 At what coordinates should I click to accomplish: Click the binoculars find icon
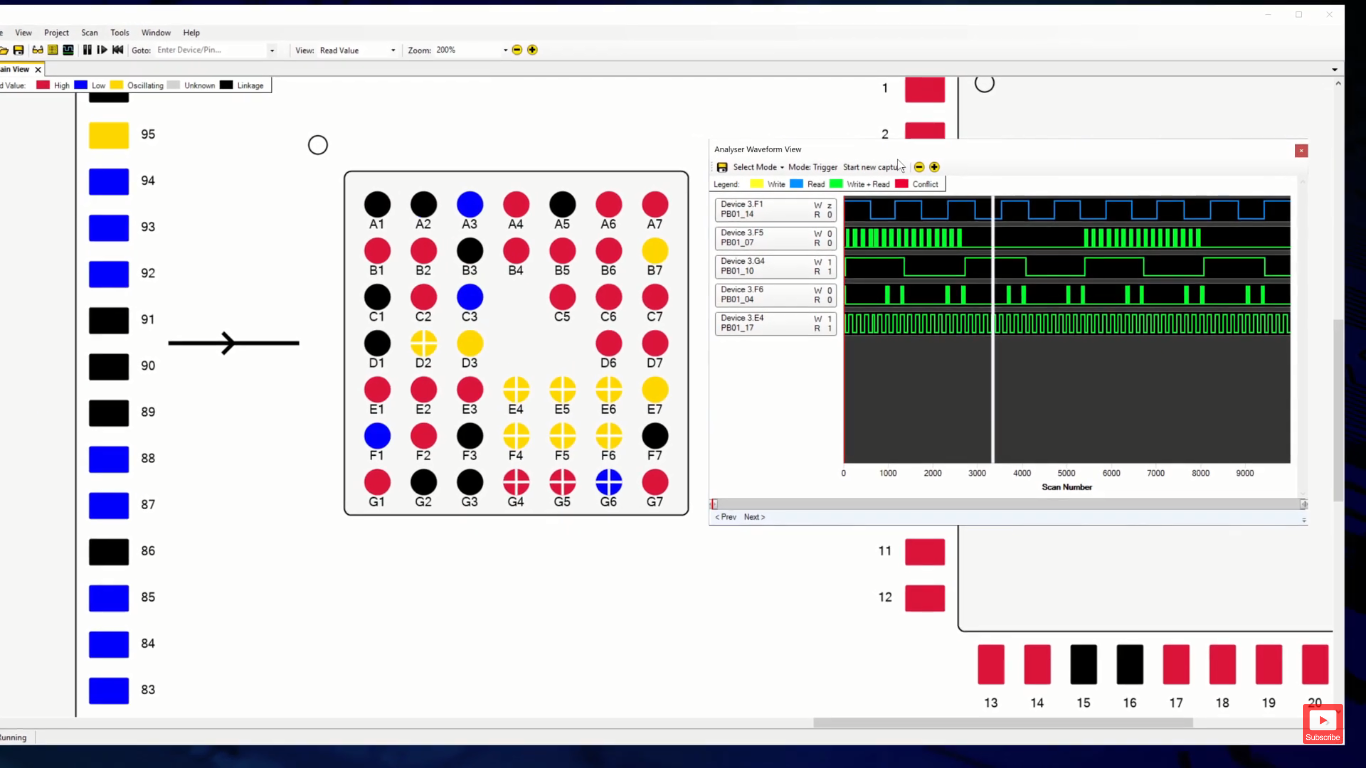click(38, 50)
